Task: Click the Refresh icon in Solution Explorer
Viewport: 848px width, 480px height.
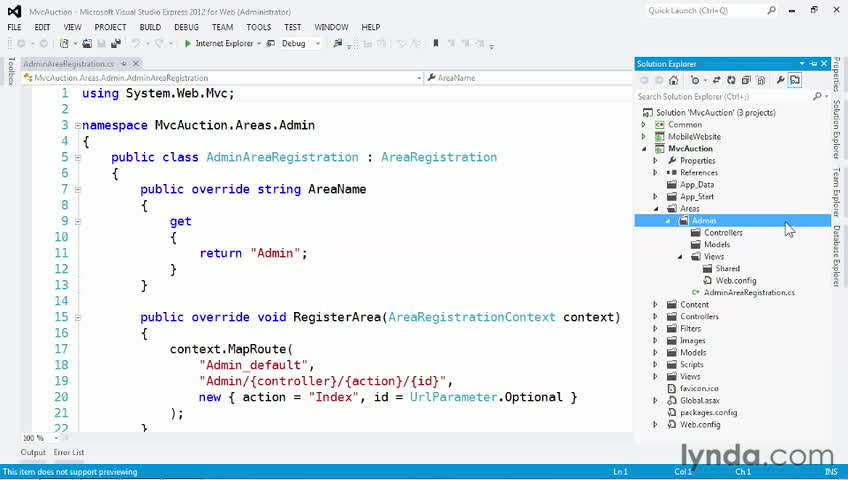Action: click(x=731, y=80)
